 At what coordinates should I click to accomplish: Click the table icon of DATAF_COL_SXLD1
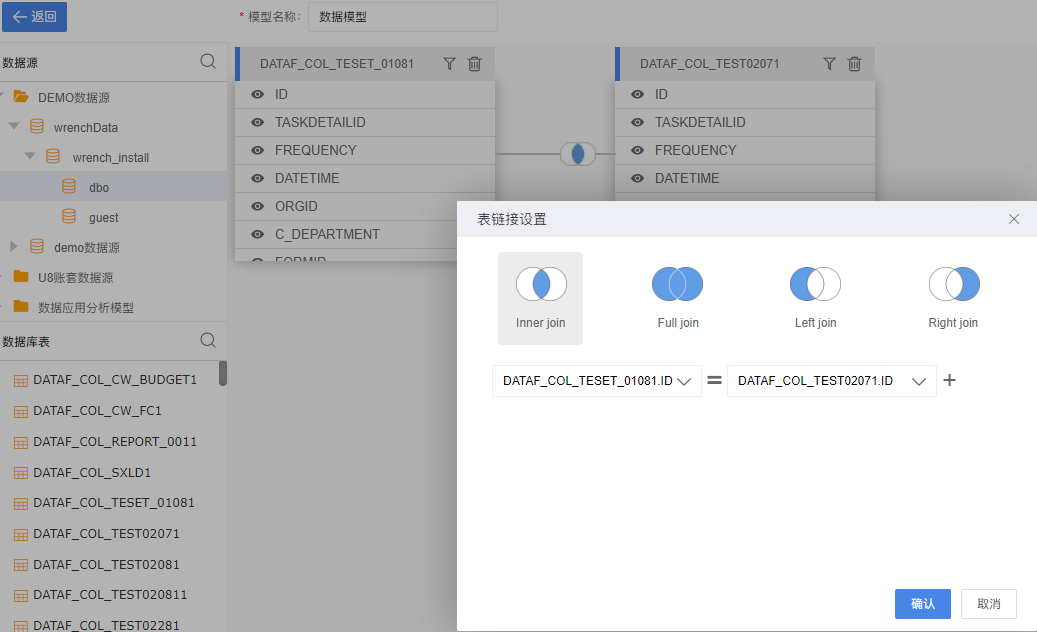pos(21,473)
